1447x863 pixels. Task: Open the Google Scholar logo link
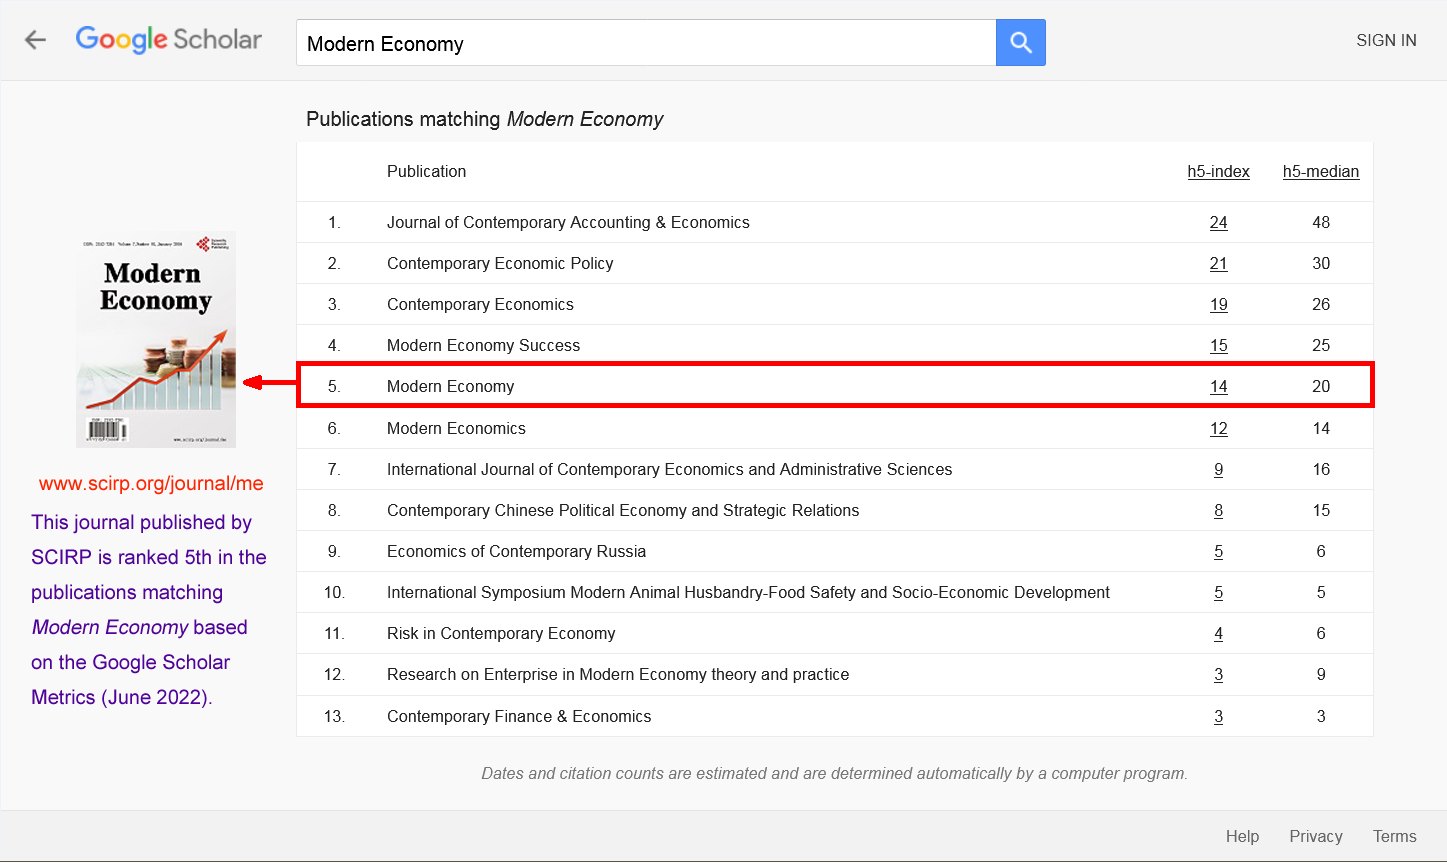click(x=168, y=40)
